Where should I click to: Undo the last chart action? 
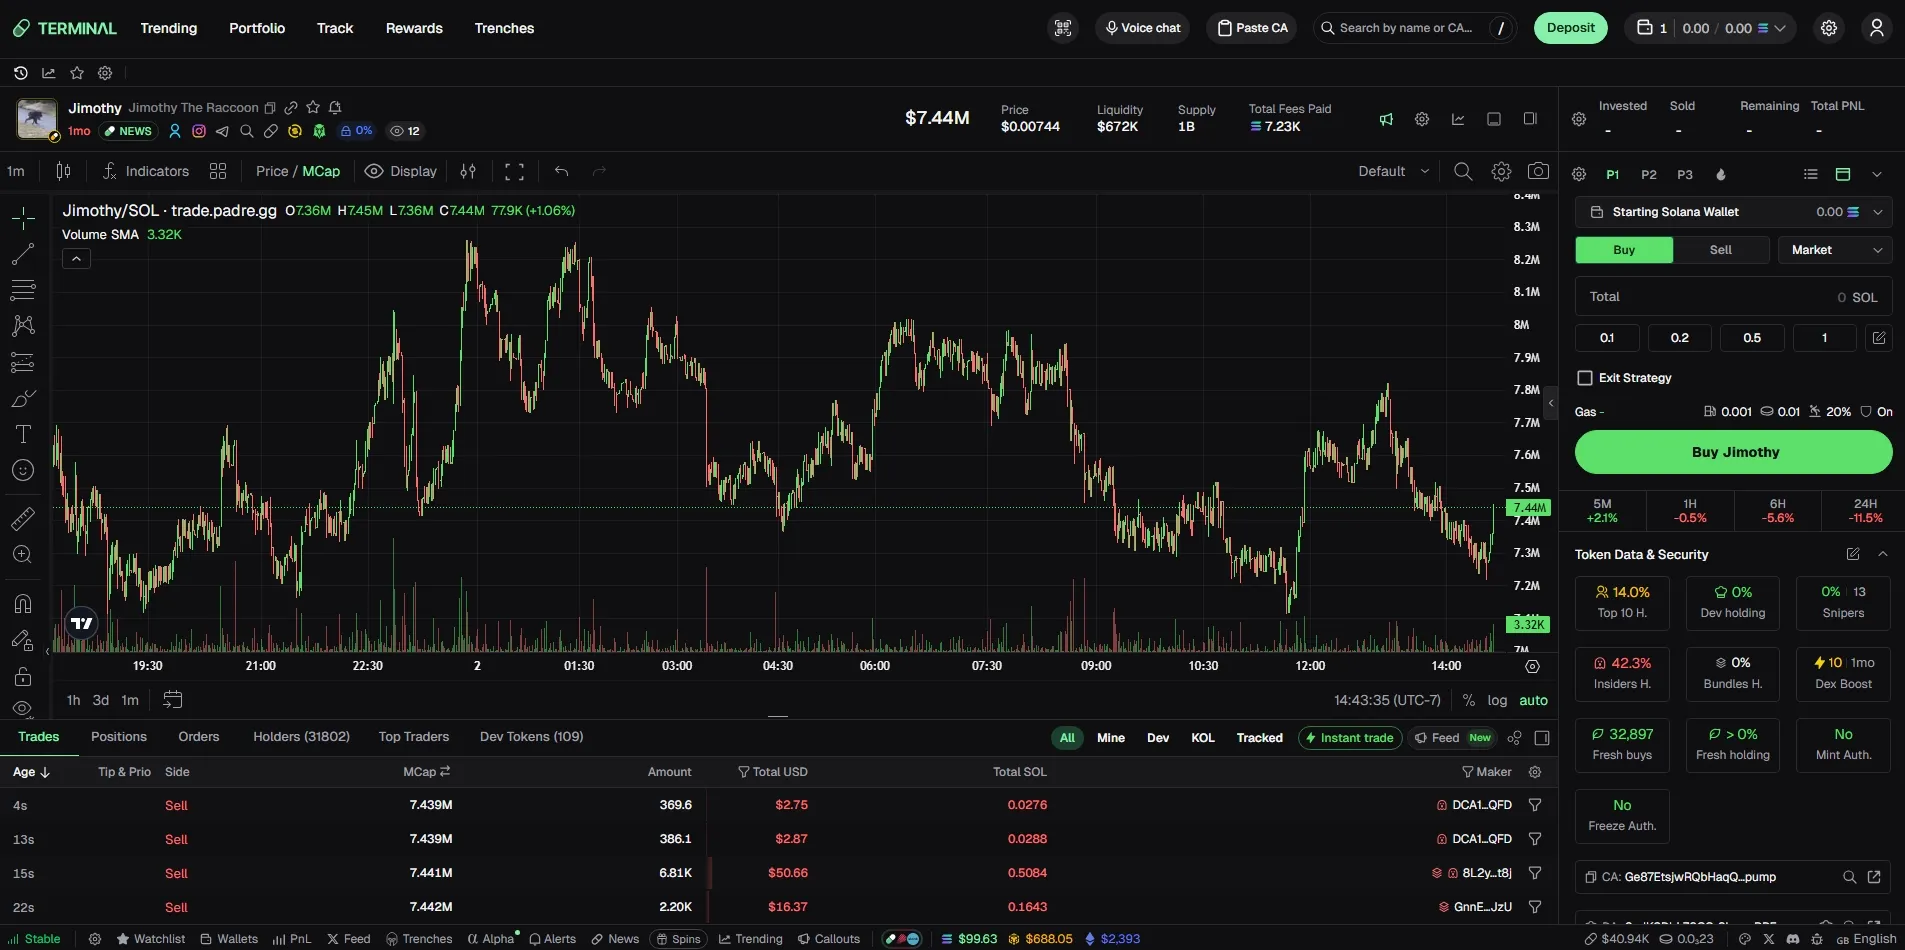pos(562,171)
